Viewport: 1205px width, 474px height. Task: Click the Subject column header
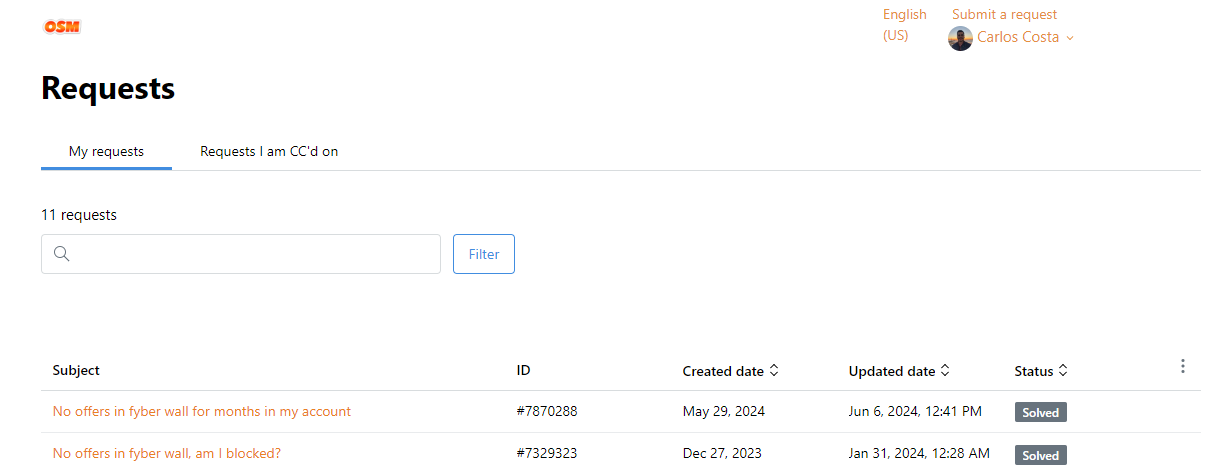click(x=76, y=370)
